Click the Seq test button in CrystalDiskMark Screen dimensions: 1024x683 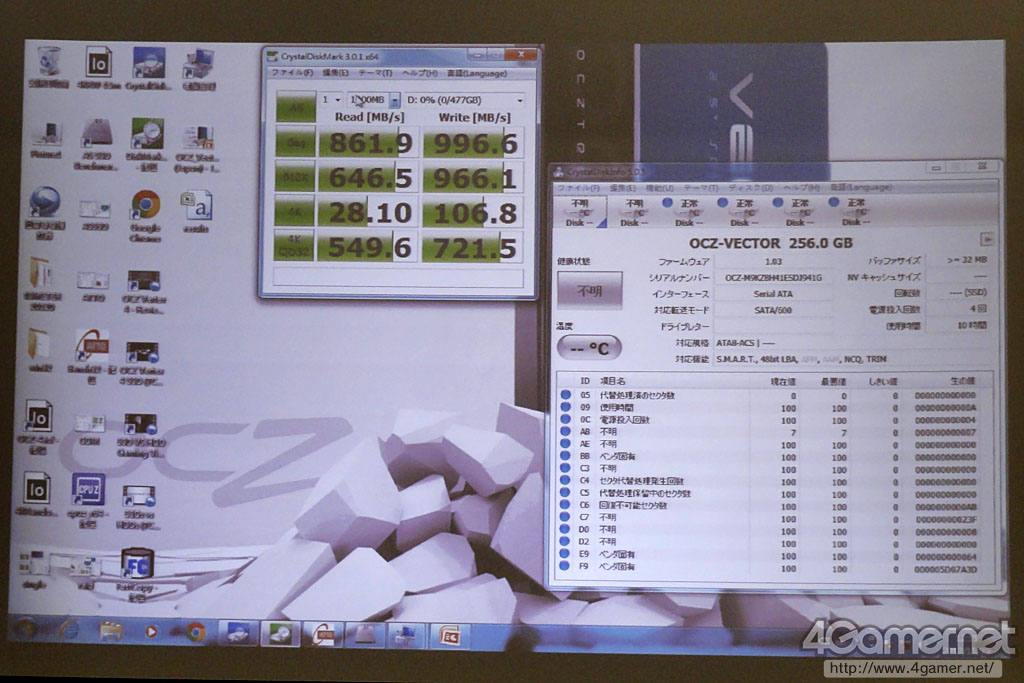coord(295,142)
